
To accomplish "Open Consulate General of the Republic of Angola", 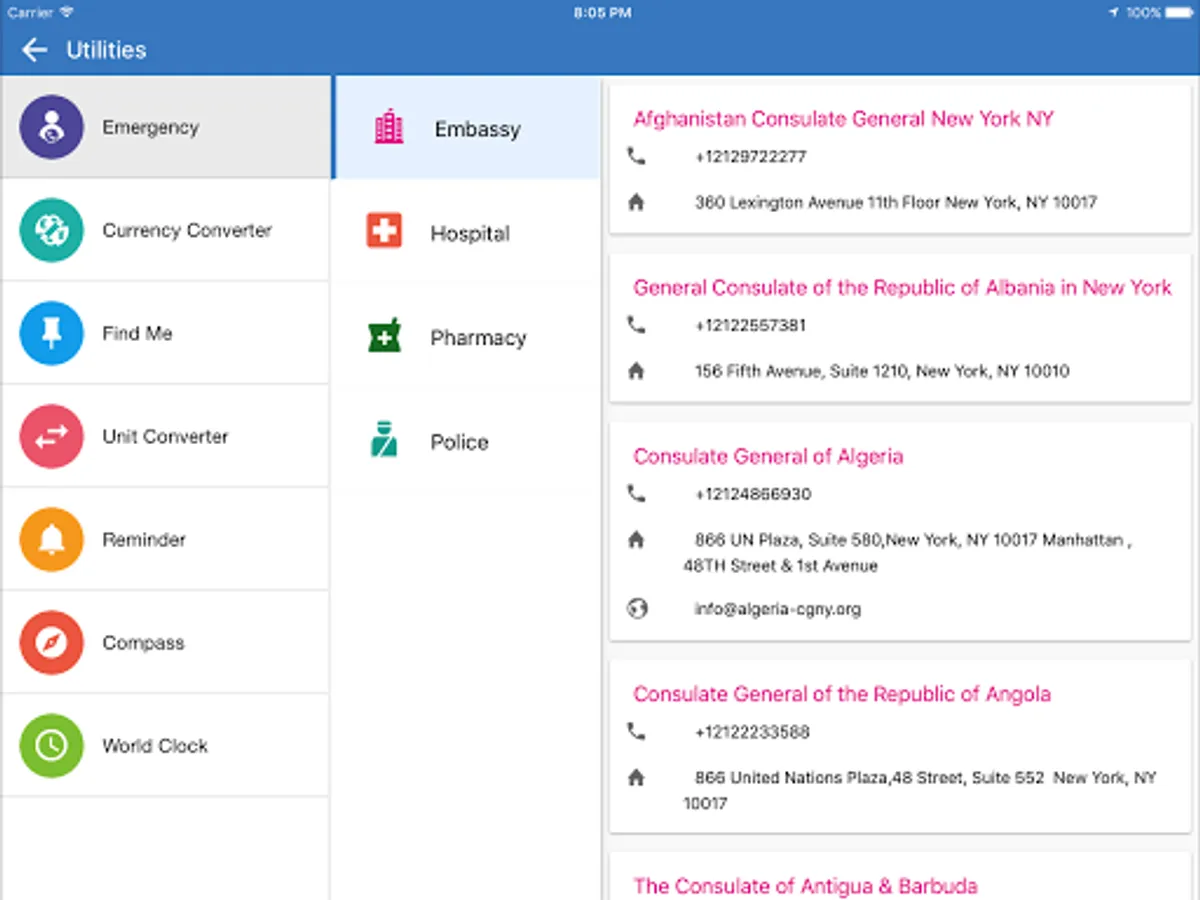I will pyautogui.click(x=841, y=693).
